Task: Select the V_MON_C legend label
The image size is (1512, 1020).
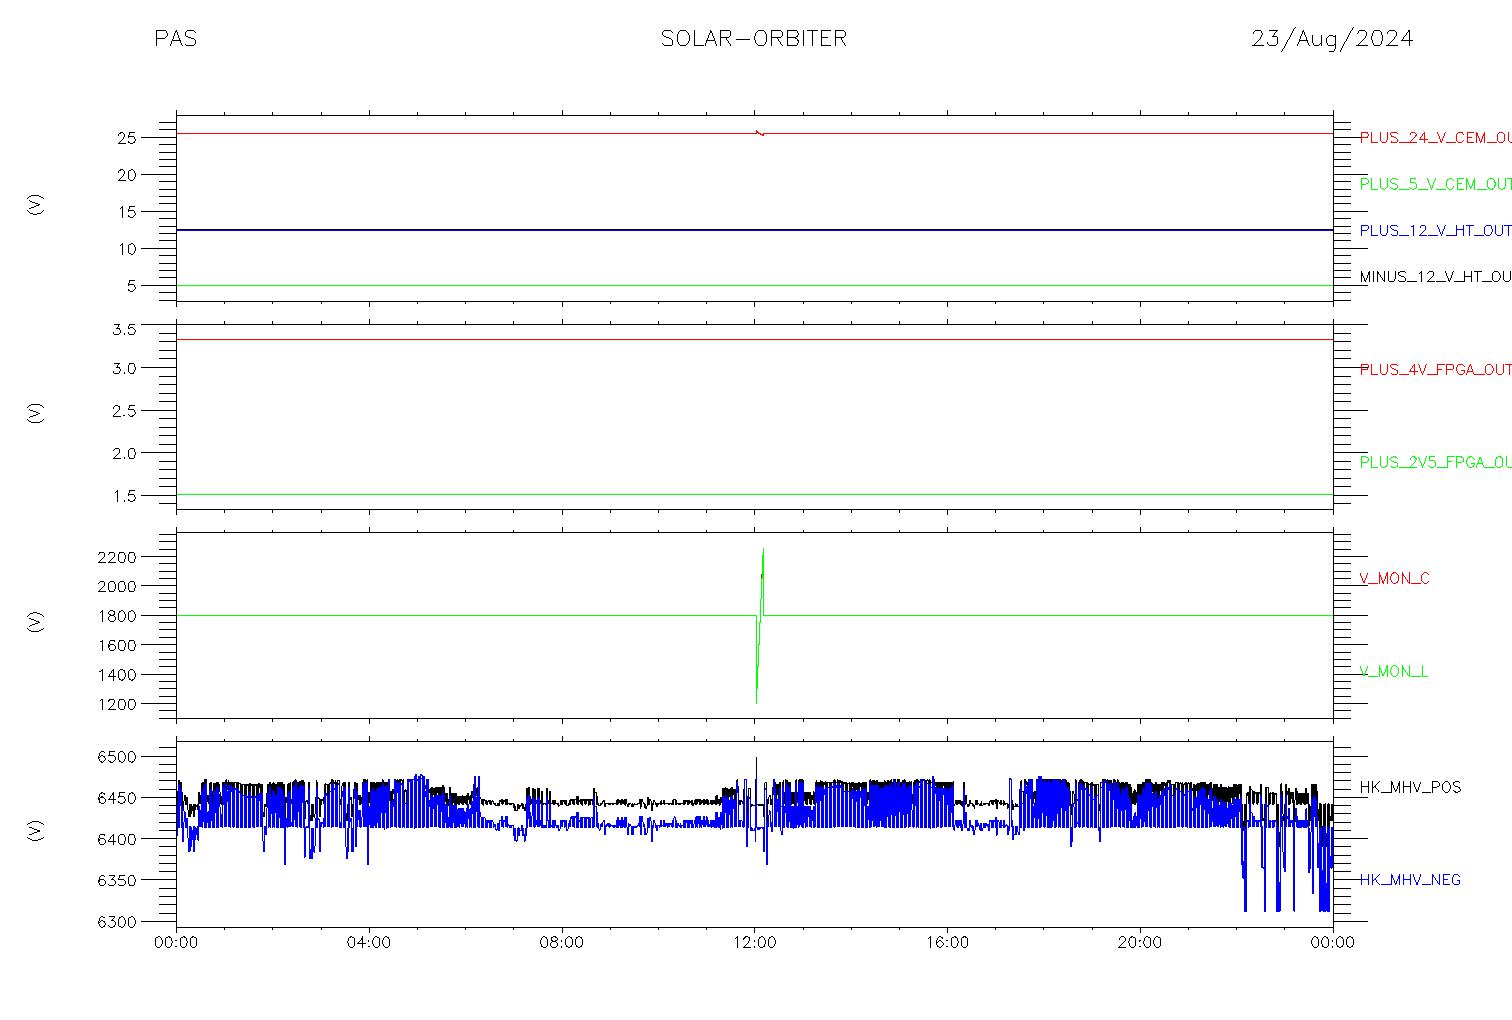Action: point(1394,578)
